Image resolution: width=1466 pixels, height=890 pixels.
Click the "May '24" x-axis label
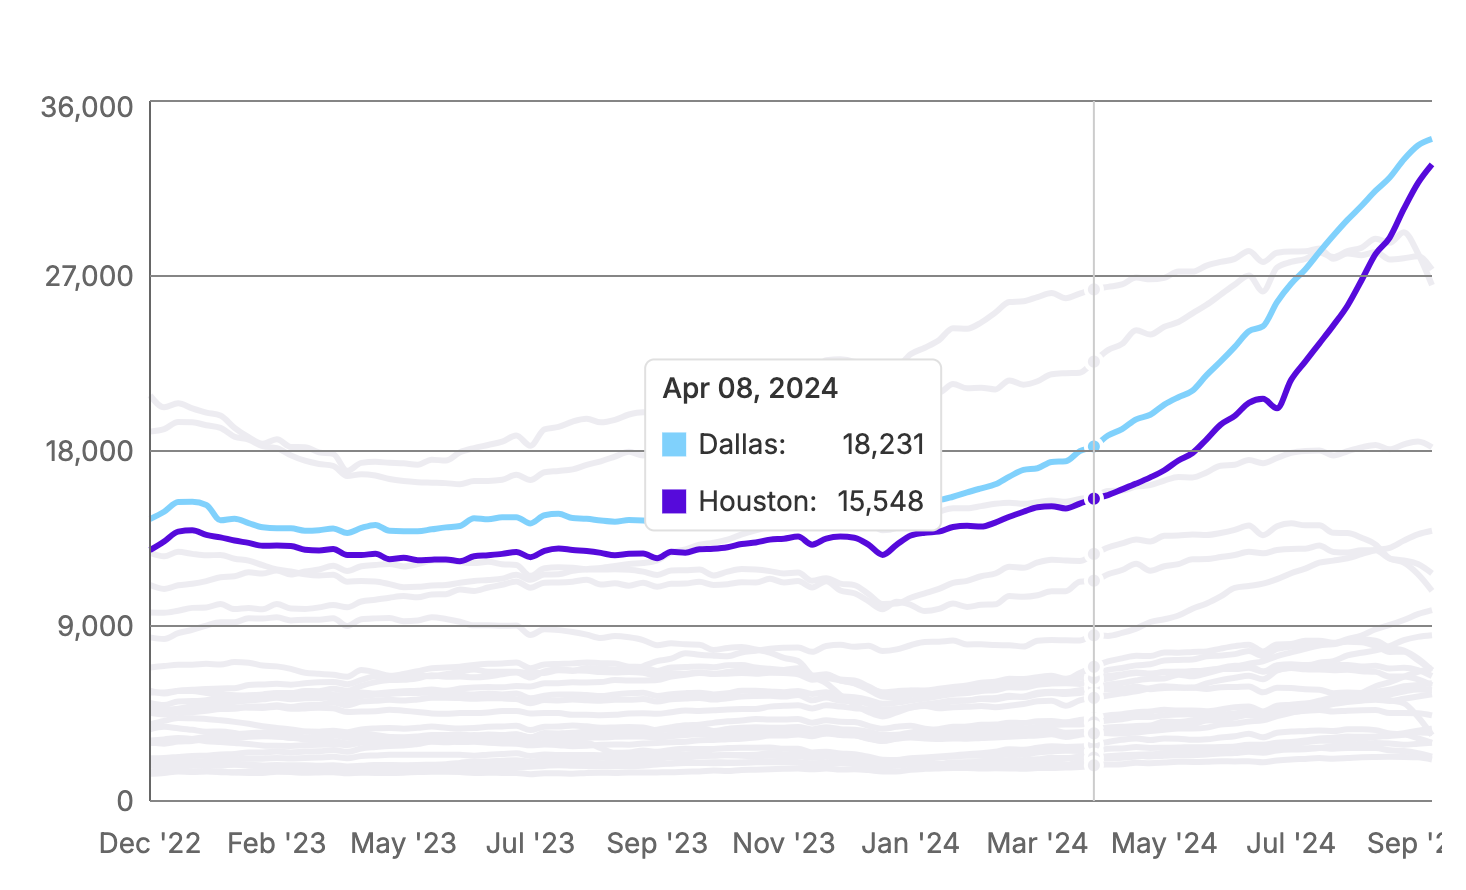(1164, 843)
